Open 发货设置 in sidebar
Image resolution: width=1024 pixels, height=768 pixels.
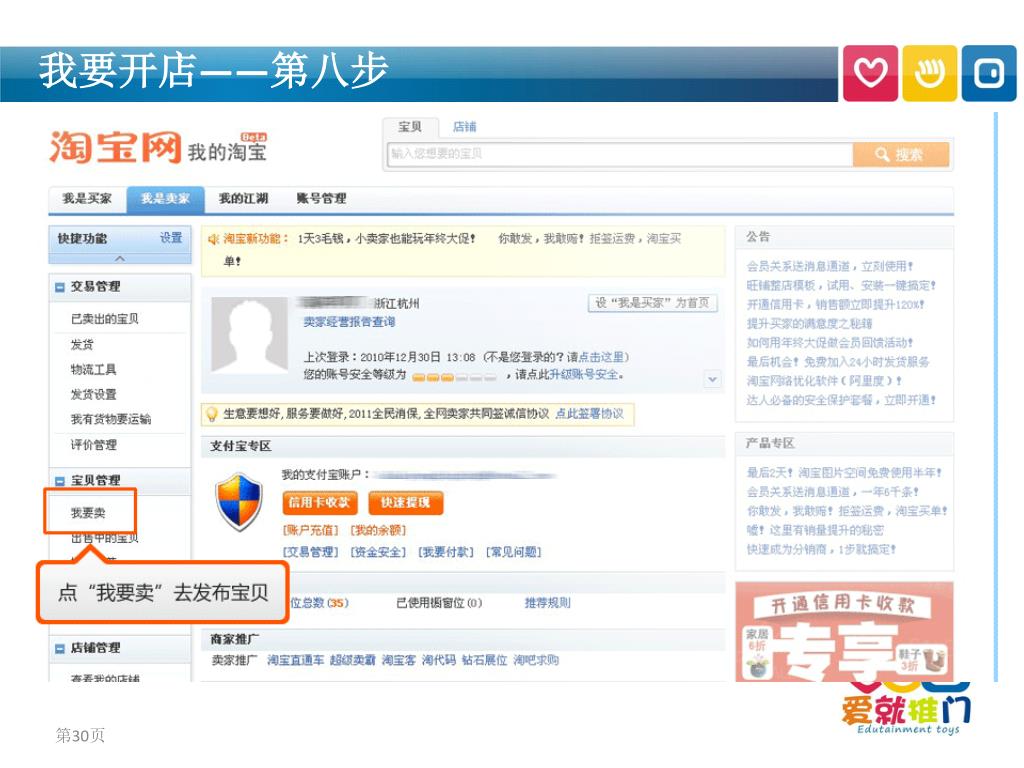coord(93,394)
